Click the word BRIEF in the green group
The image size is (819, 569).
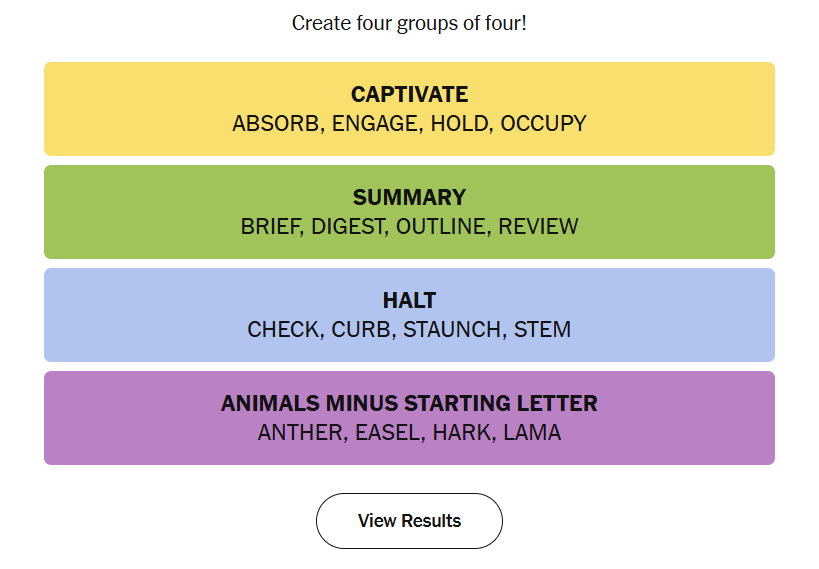[271, 227]
